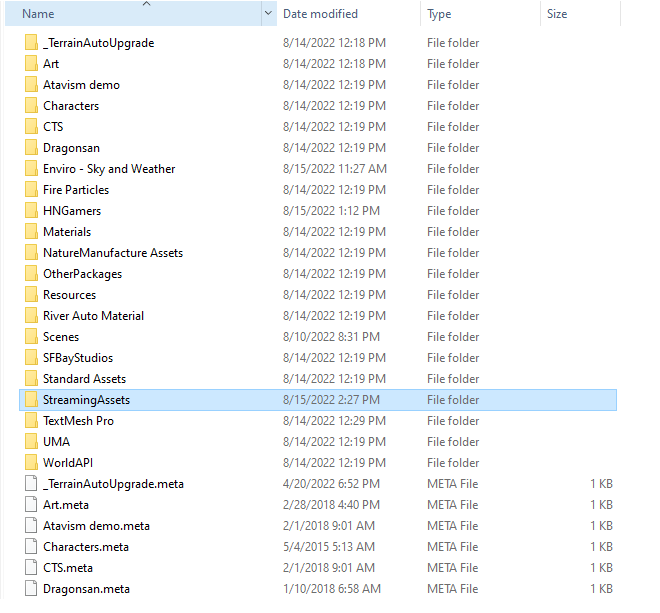The height and width of the screenshot is (613, 660).
Task: Select the OtherPackages folder icon
Action: [31, 274]
